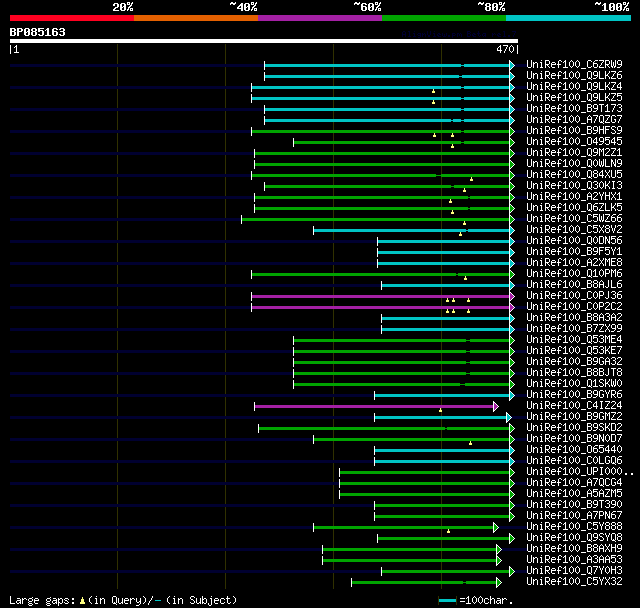Select the UniRef100_B9T390 entry
The image size is (640, 608).
point(574,505)
